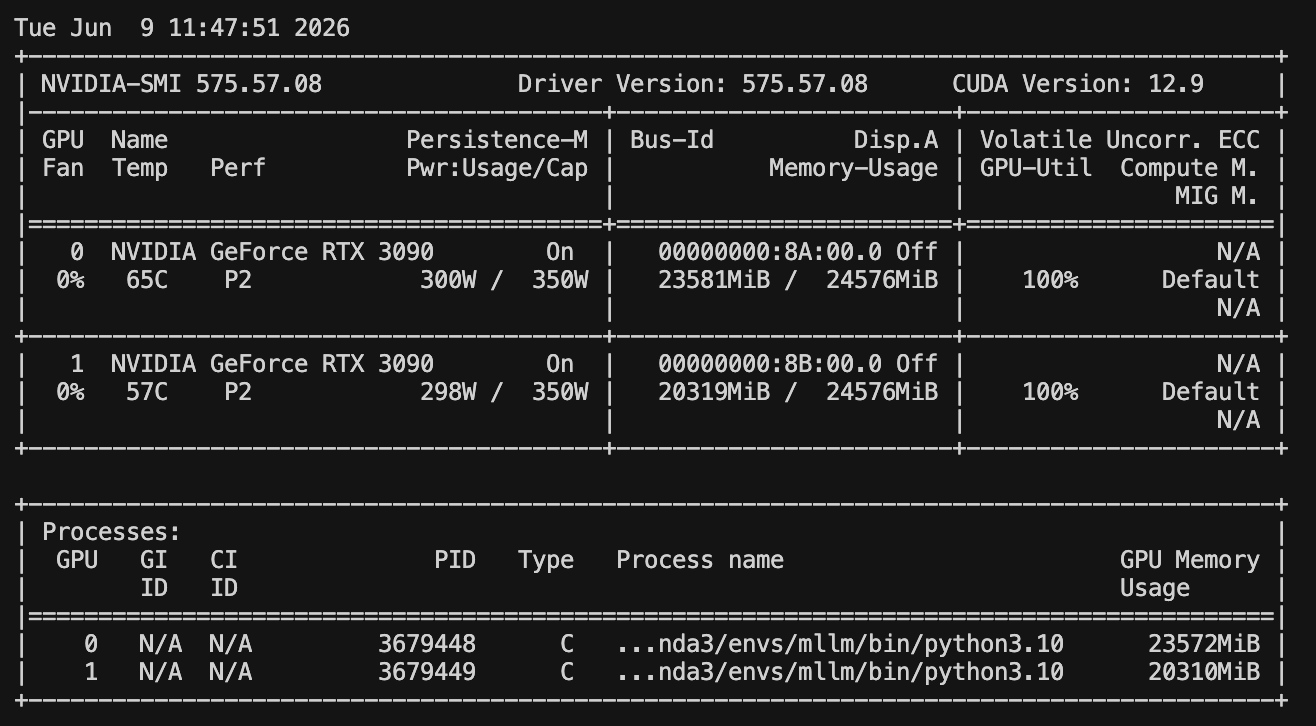Image resolution: width=1316 pixels, height=726 pixels.
Task: Click the timestamp Tue Jun 9 11:47:51 2026
Action: click(182, 27)
